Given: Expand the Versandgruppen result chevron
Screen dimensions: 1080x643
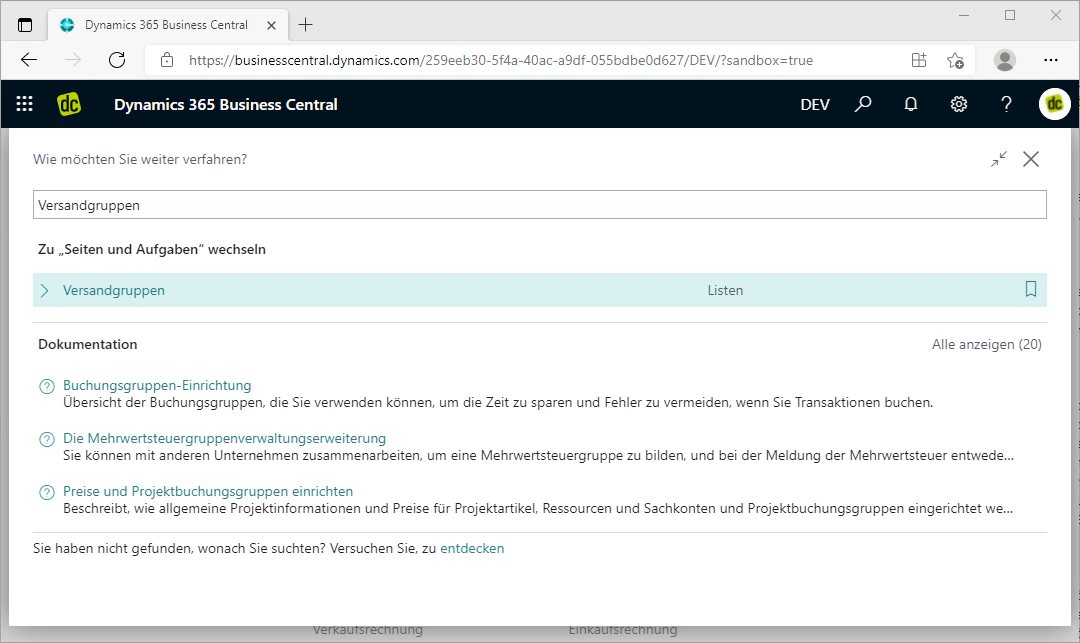Looking at the screenshot, I should click(45, 291).
